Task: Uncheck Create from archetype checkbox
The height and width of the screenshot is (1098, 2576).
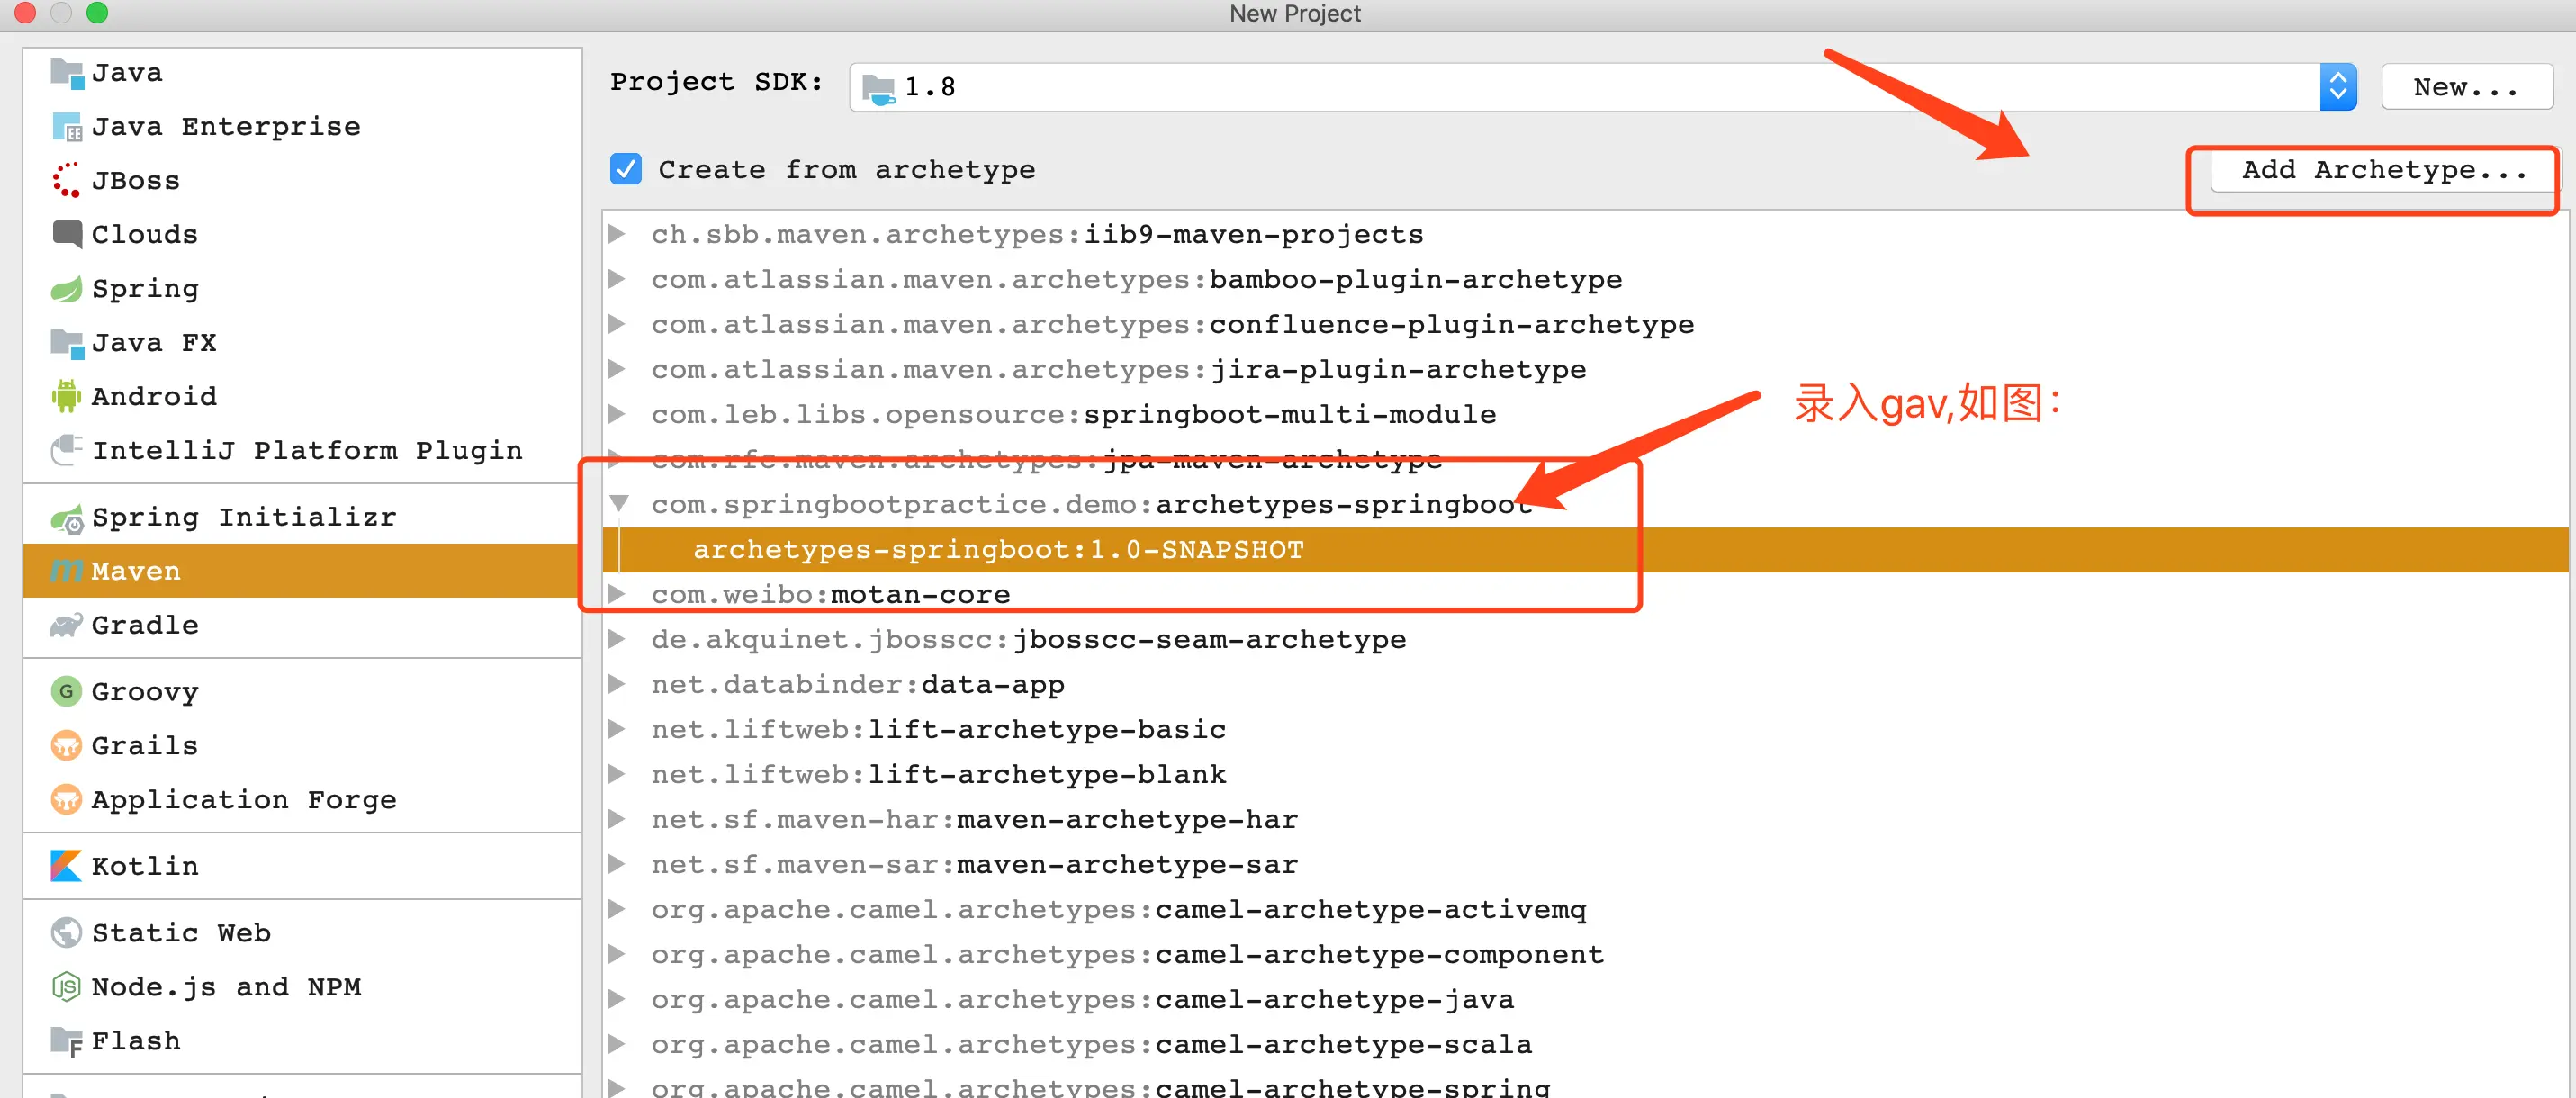Action: [626, 169]
